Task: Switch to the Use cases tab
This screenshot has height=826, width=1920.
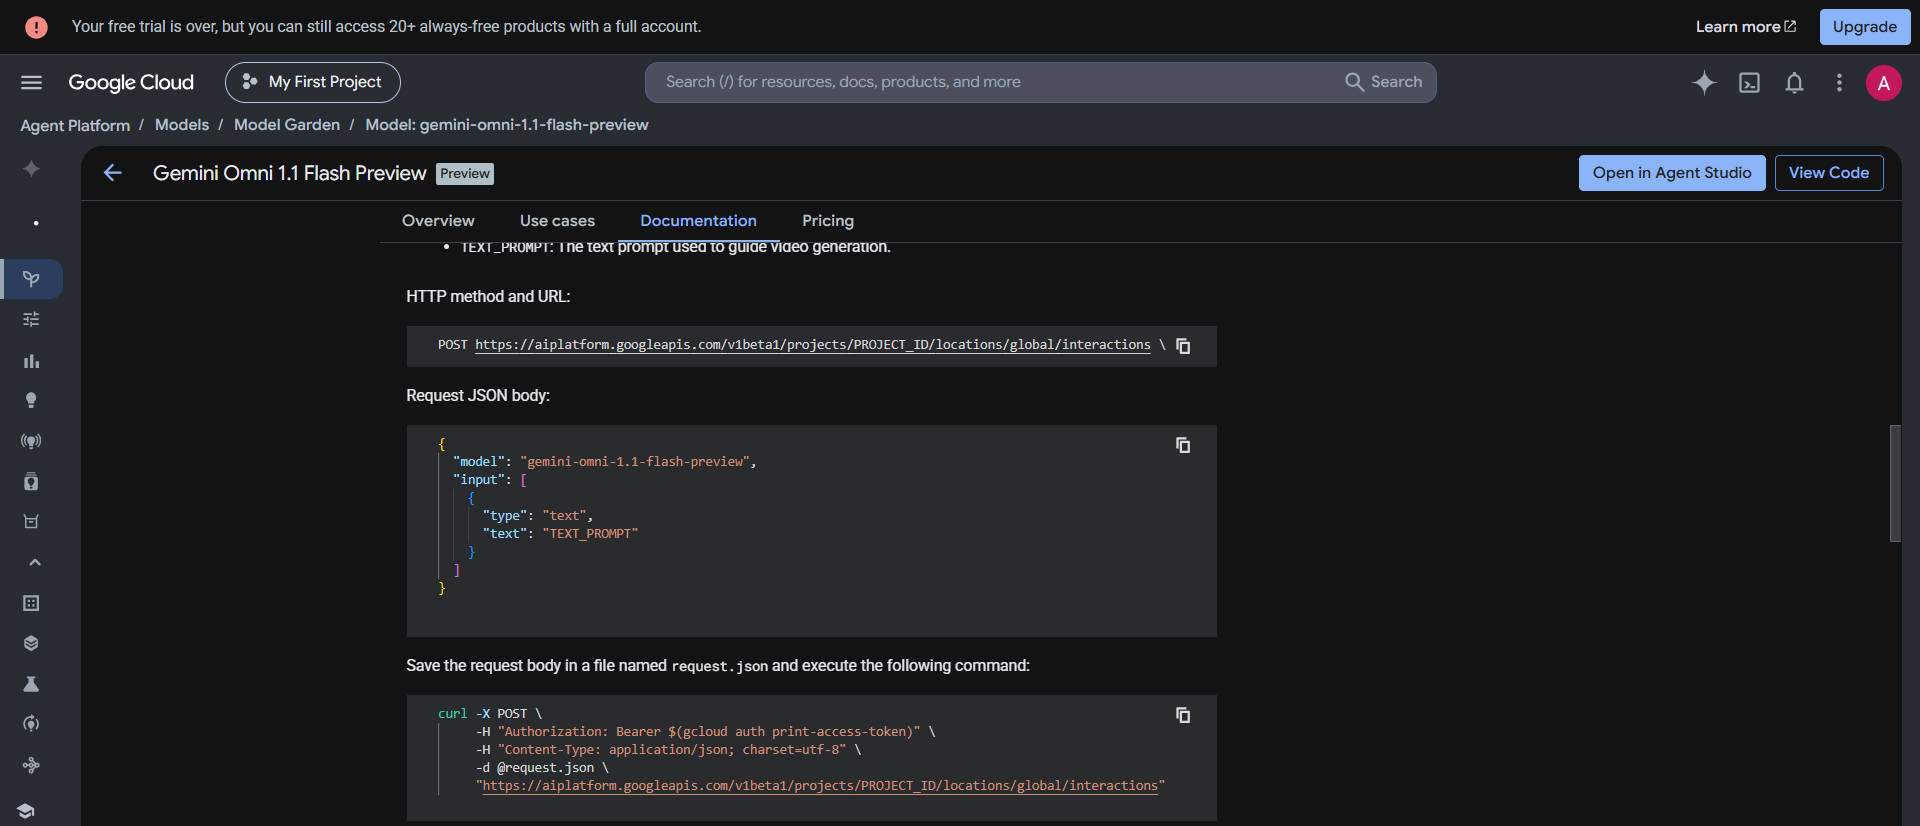Action: (557, 221)
